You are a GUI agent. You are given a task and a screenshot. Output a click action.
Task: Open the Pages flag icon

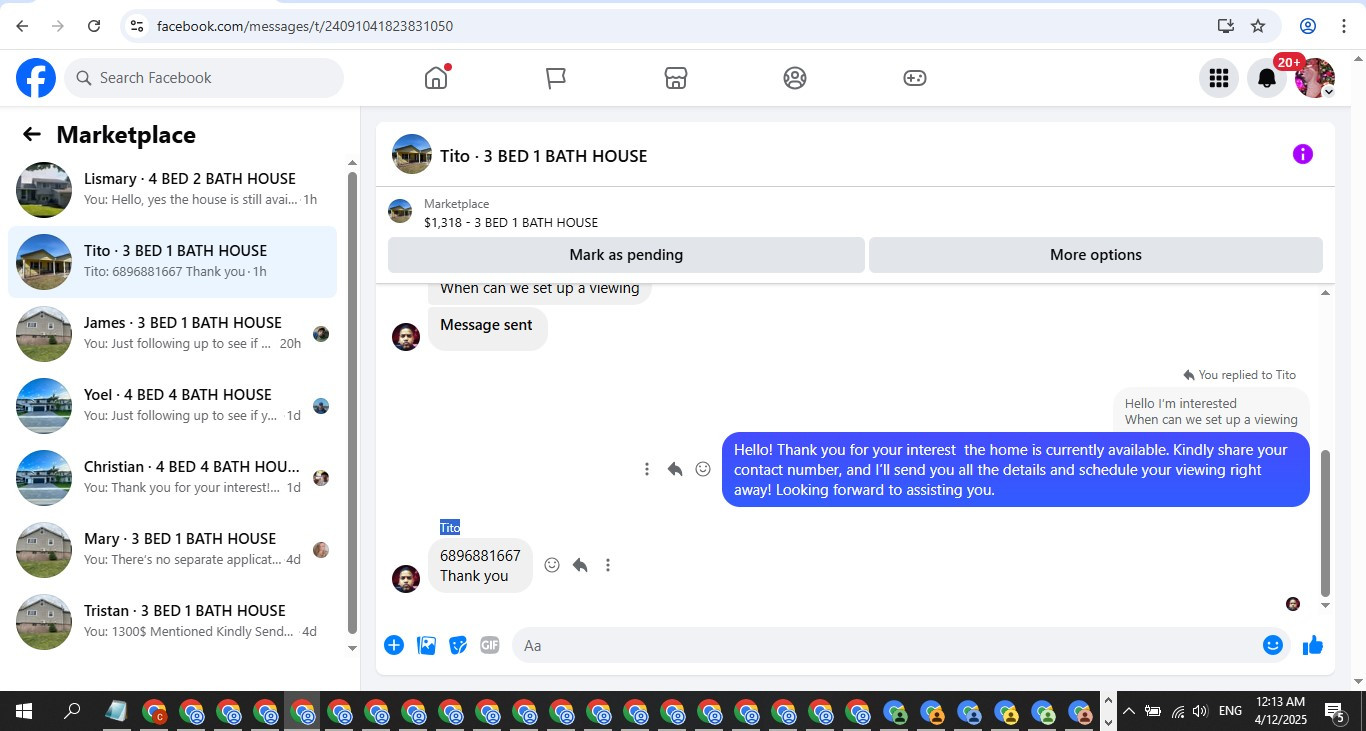[556, 78]
